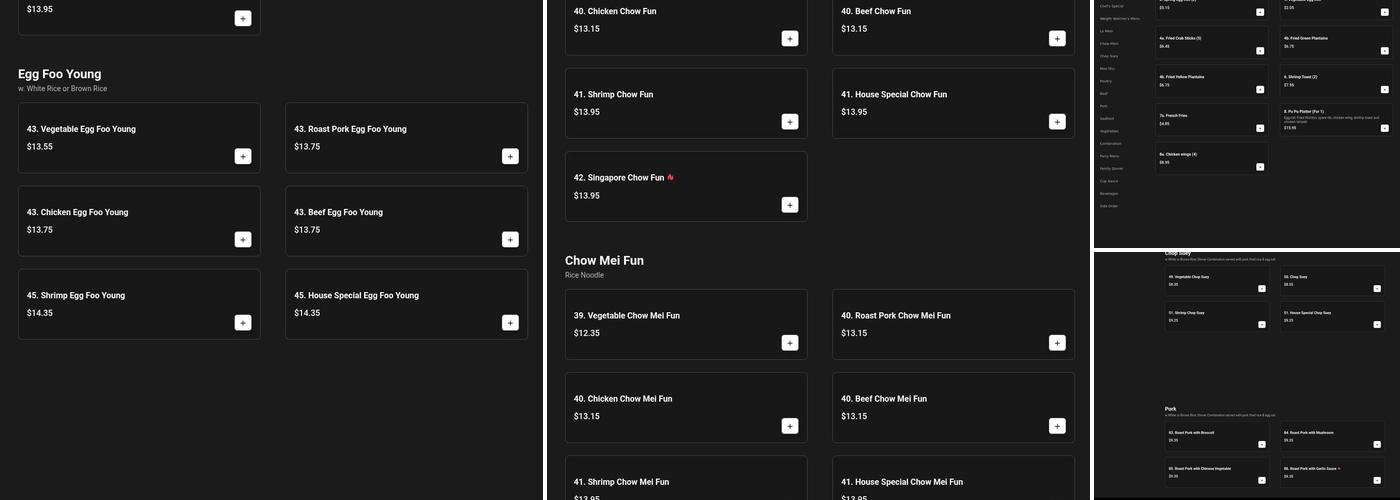Add Shrimp Chow Fun to cart
1400x500 pixels.
click(790, 122)
